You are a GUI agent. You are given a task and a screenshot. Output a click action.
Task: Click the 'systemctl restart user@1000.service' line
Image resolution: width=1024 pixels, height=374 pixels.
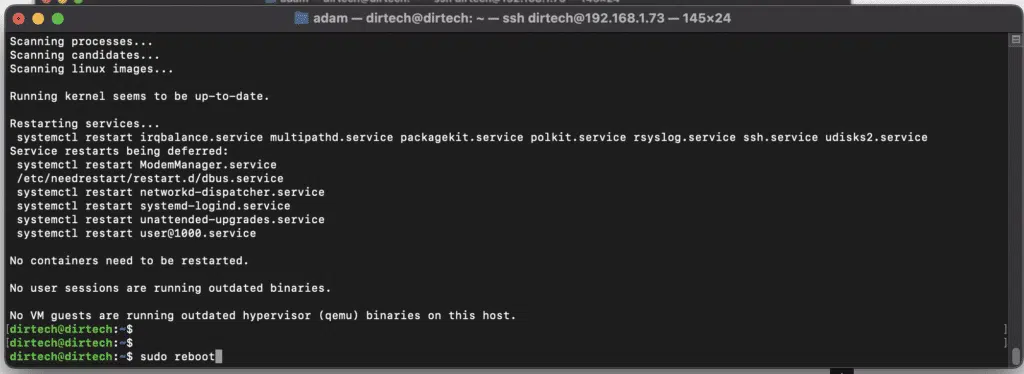pos(136,233)
